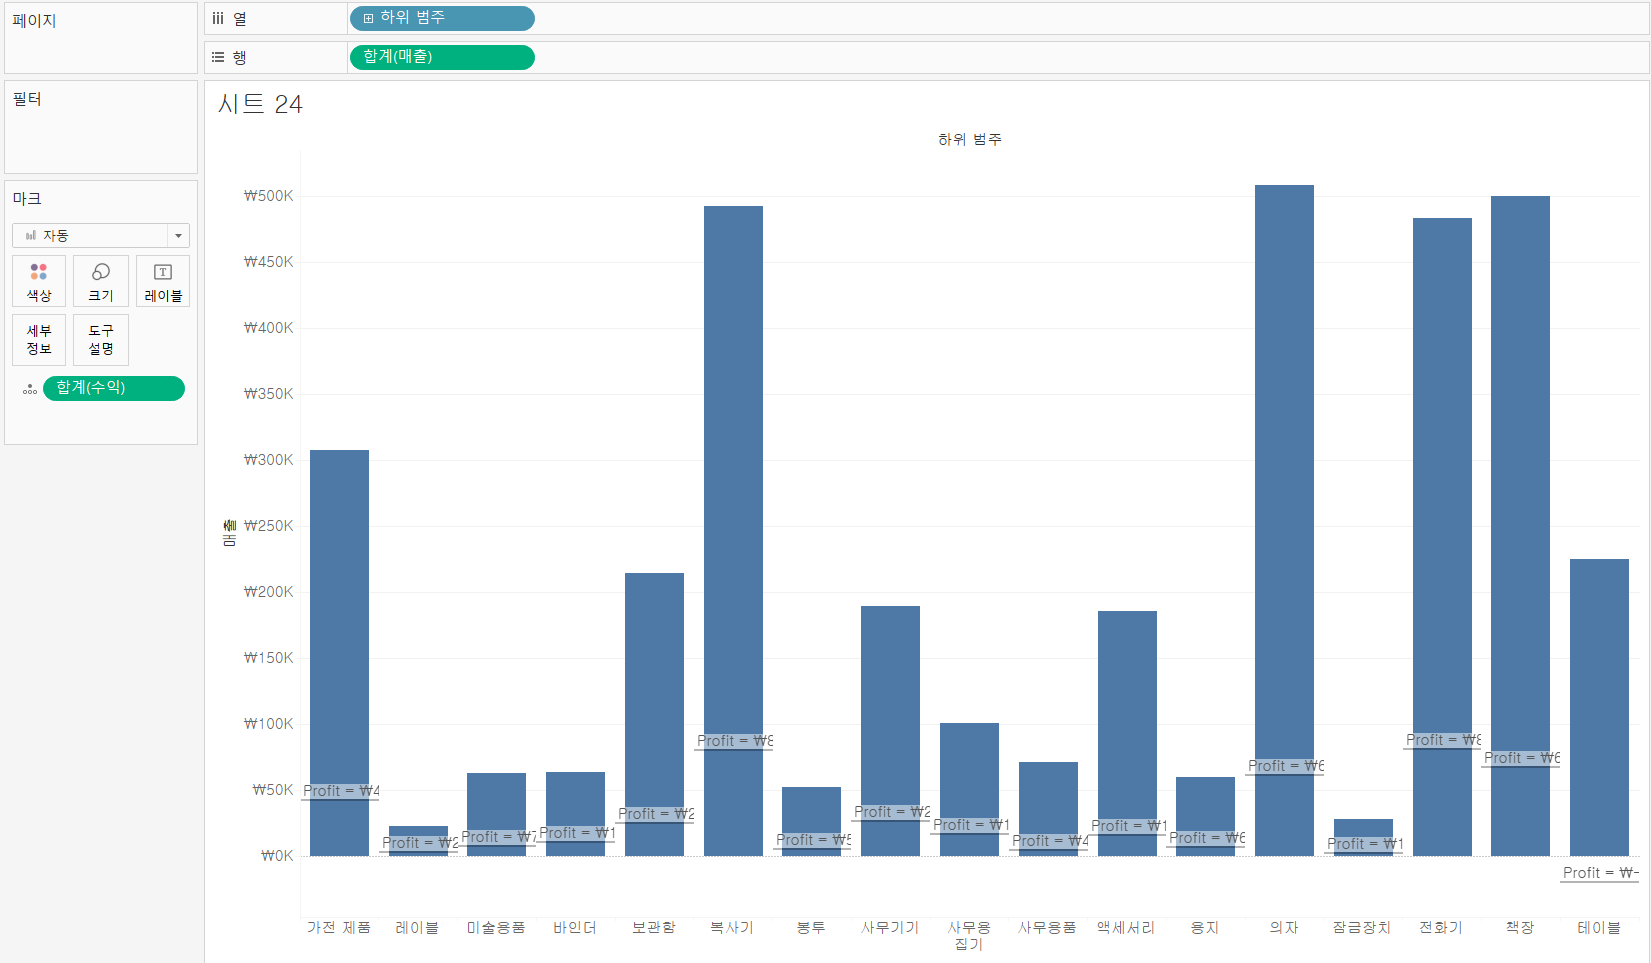Image resolution: width=1651 pixels, height=963 pixels.
Task: Click the 미술용품 axis label
Action: click(x=496, y=928)
